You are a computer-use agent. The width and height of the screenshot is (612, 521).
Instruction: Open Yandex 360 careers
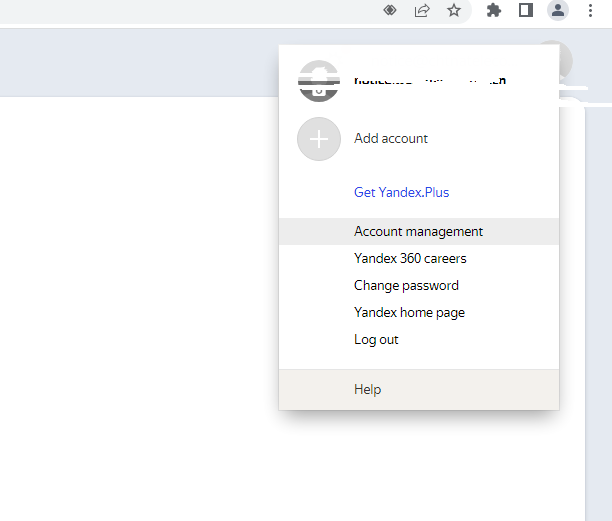(x=419, y=258)
